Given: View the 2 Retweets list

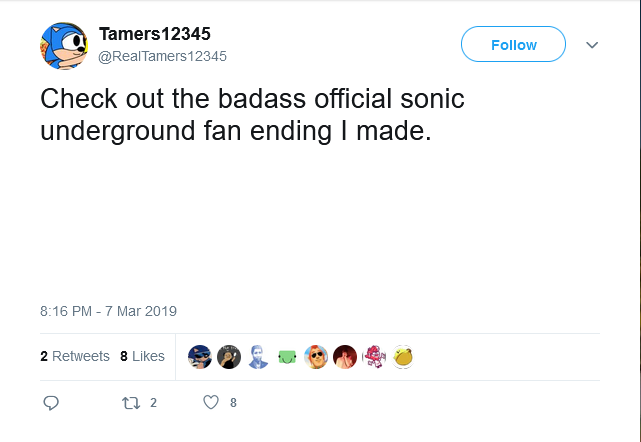Looking at the screenshot, I should coord(75,356).
